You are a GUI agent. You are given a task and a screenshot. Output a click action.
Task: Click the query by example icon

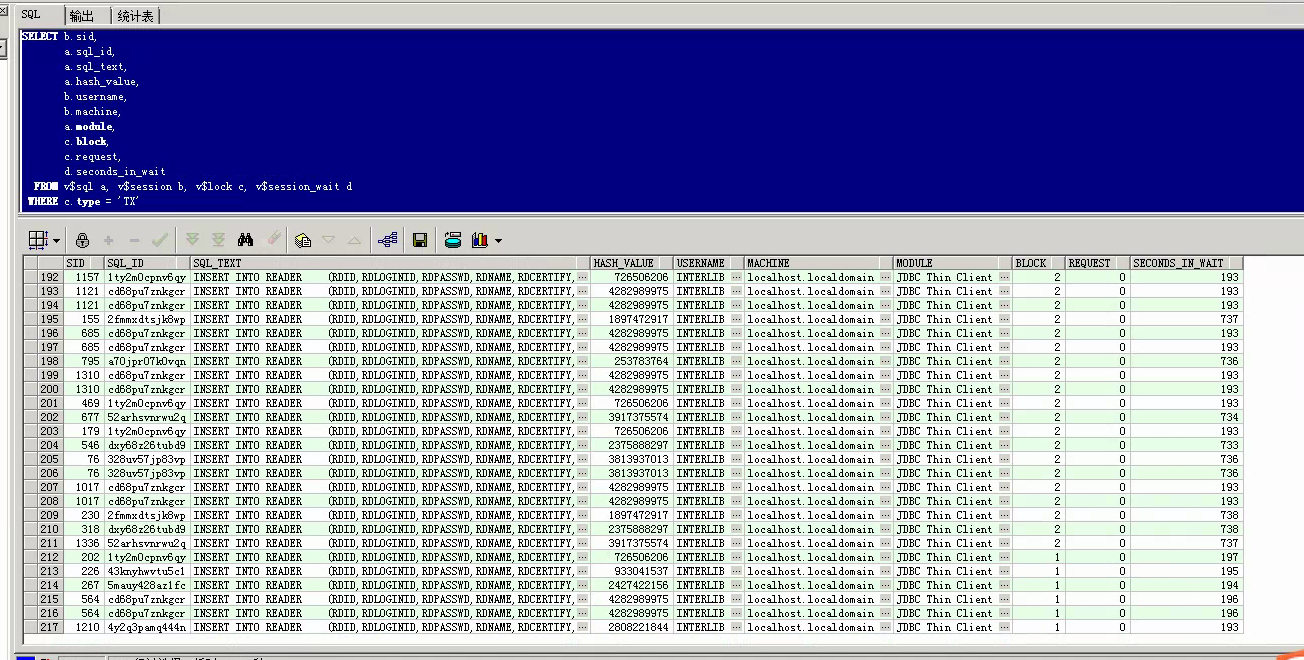[303, 240]
